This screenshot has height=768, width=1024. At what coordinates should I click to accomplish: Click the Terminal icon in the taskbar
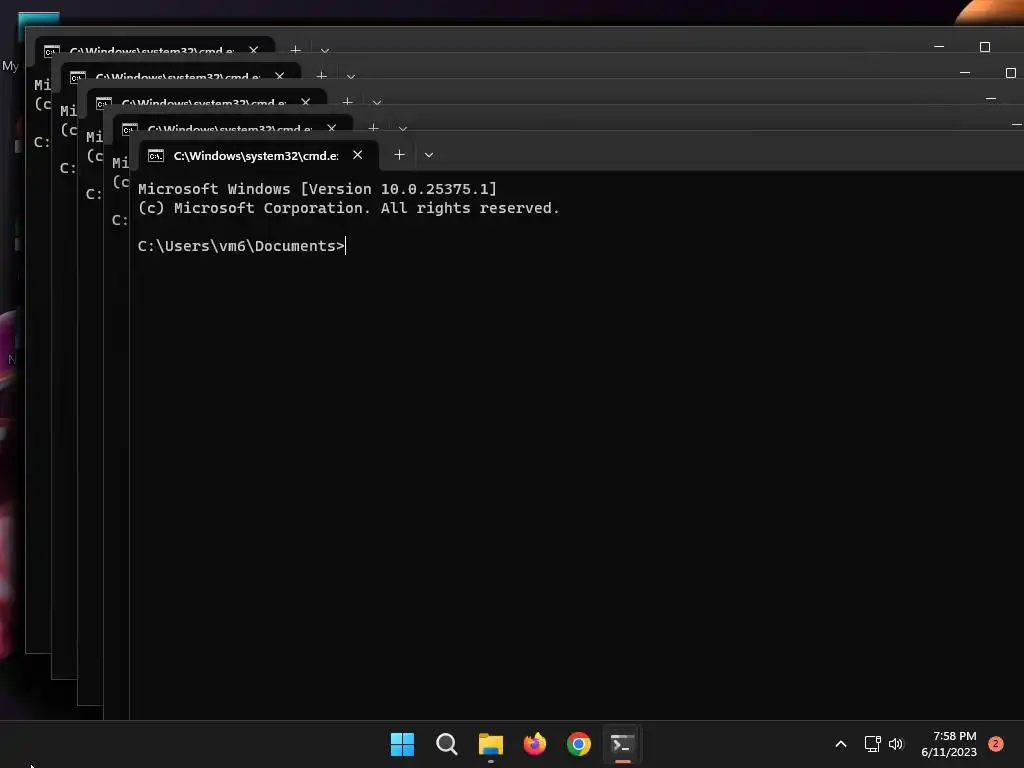(622, 744)
